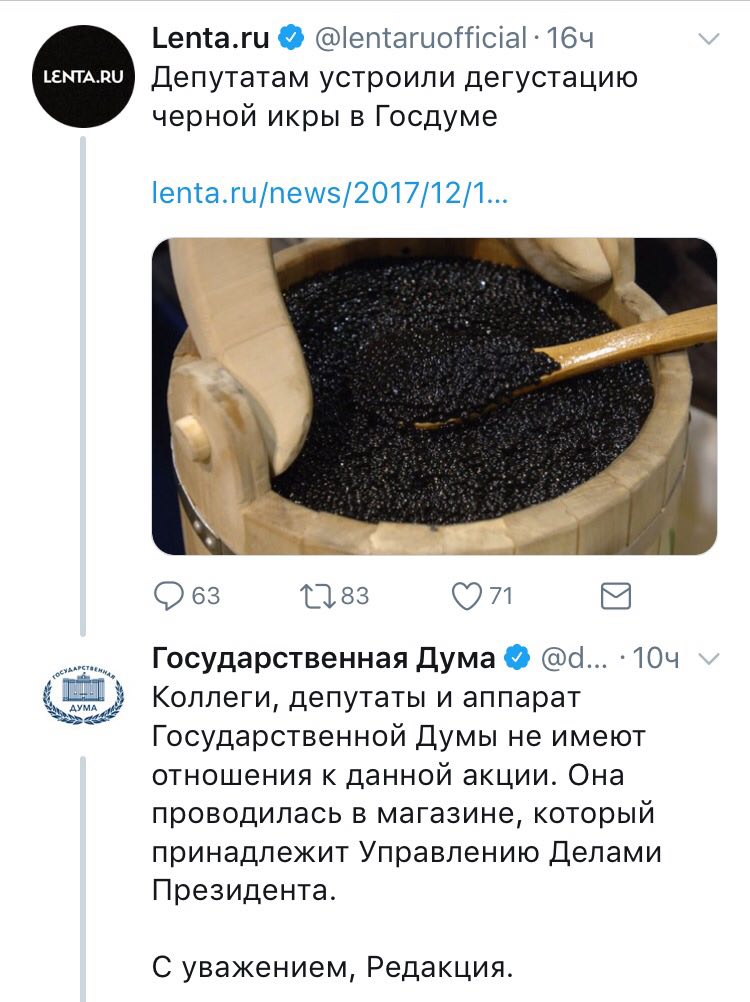Viewport: 750px width, 1002px height.
Task: Expand options chevron on Lenta.ru tweet
Action: (x=709, y=39)
